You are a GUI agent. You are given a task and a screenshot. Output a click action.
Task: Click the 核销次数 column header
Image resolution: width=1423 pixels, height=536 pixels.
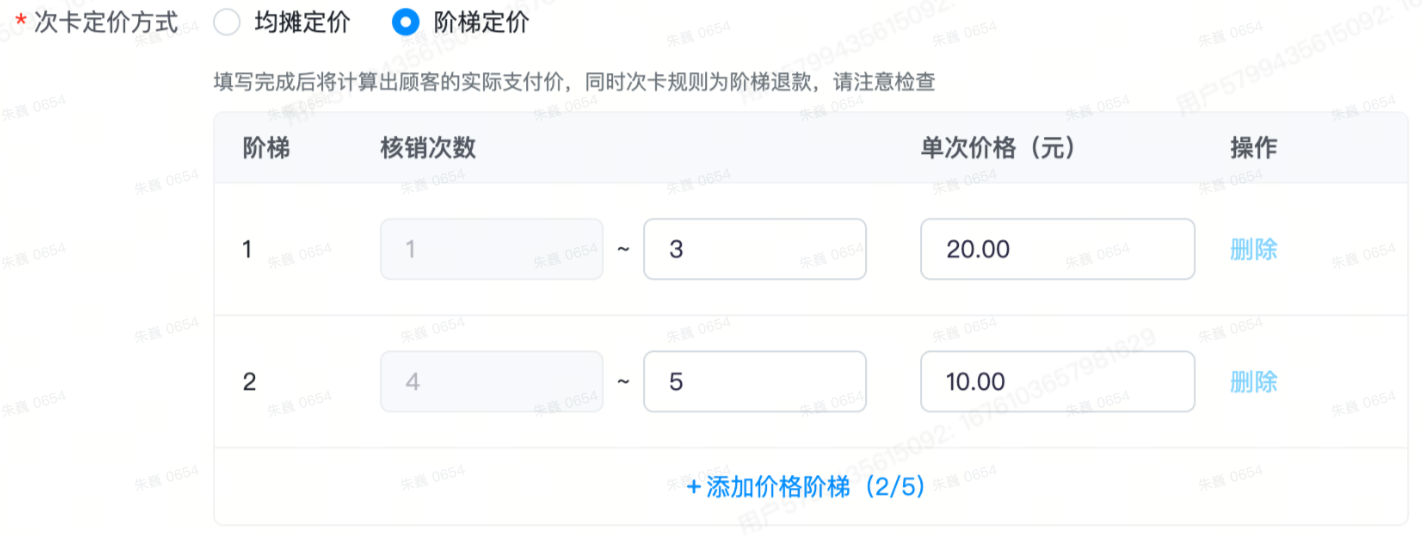point(428,148)
